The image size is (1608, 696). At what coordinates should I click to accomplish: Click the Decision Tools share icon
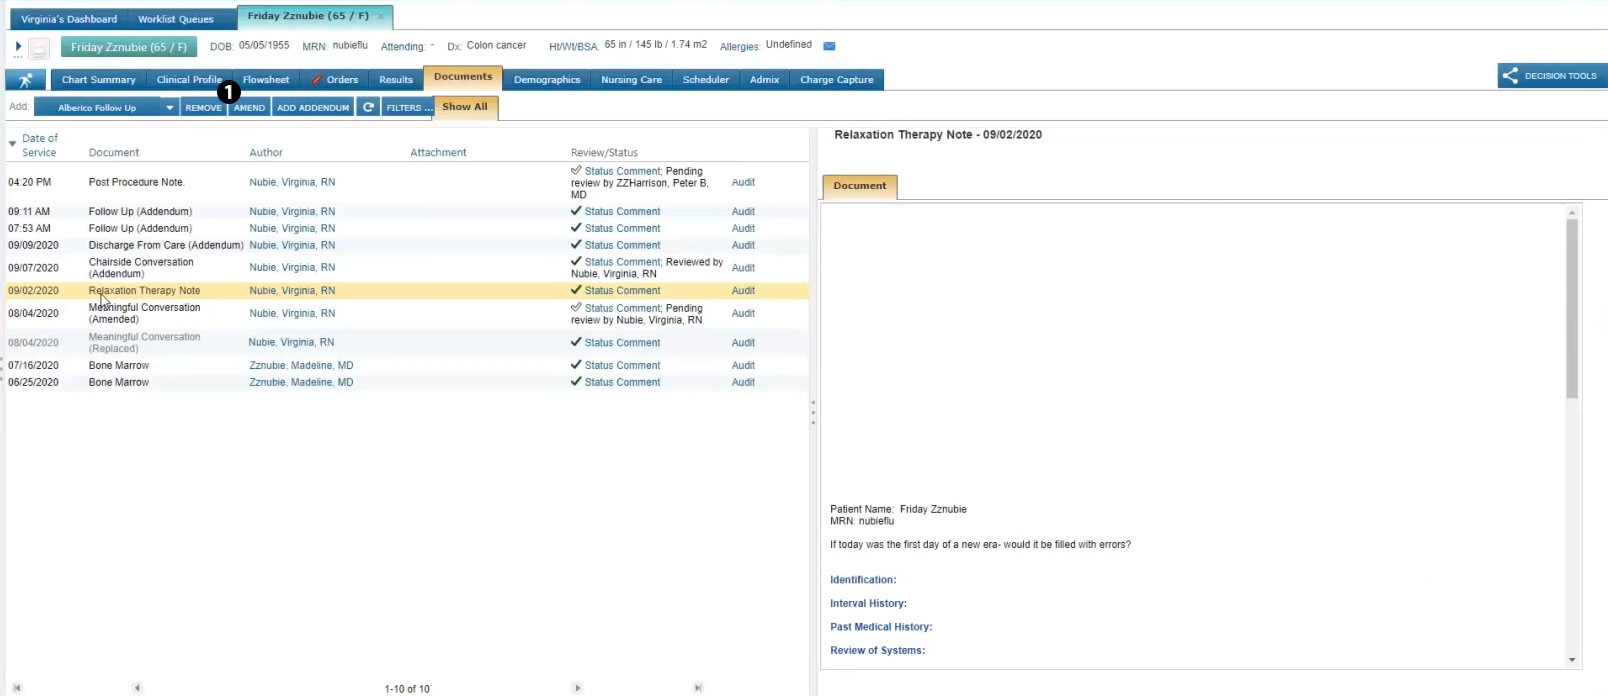[1510, 76]
